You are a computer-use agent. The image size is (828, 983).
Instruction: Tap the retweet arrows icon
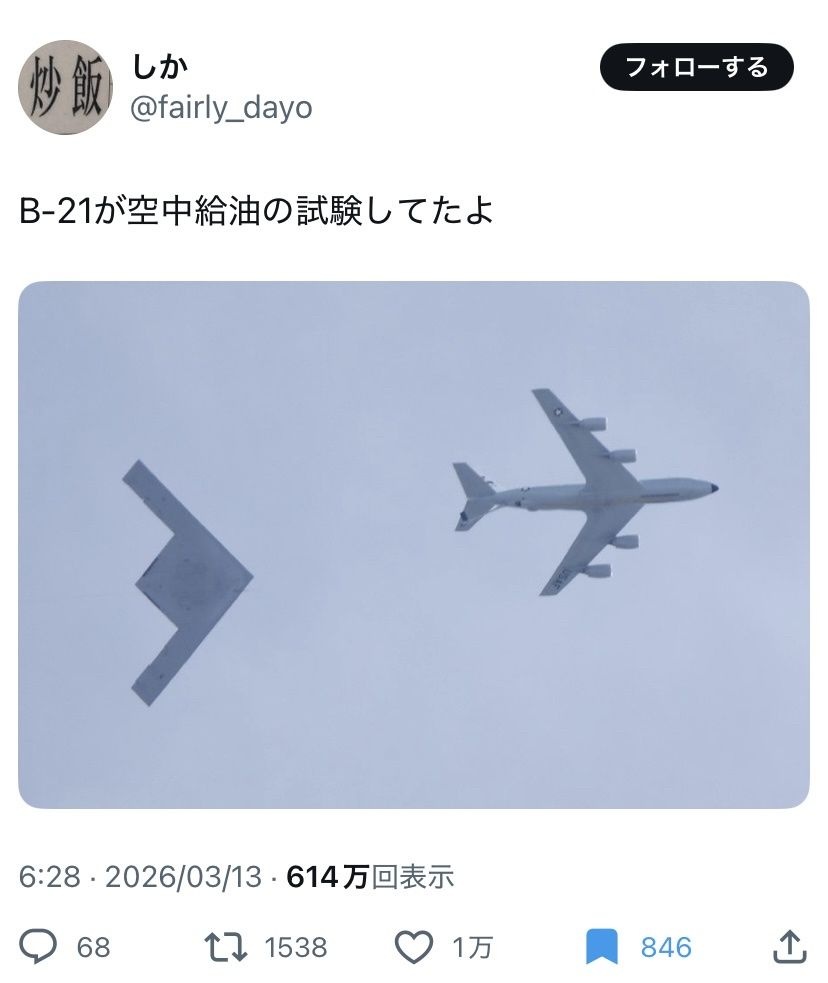226,947
